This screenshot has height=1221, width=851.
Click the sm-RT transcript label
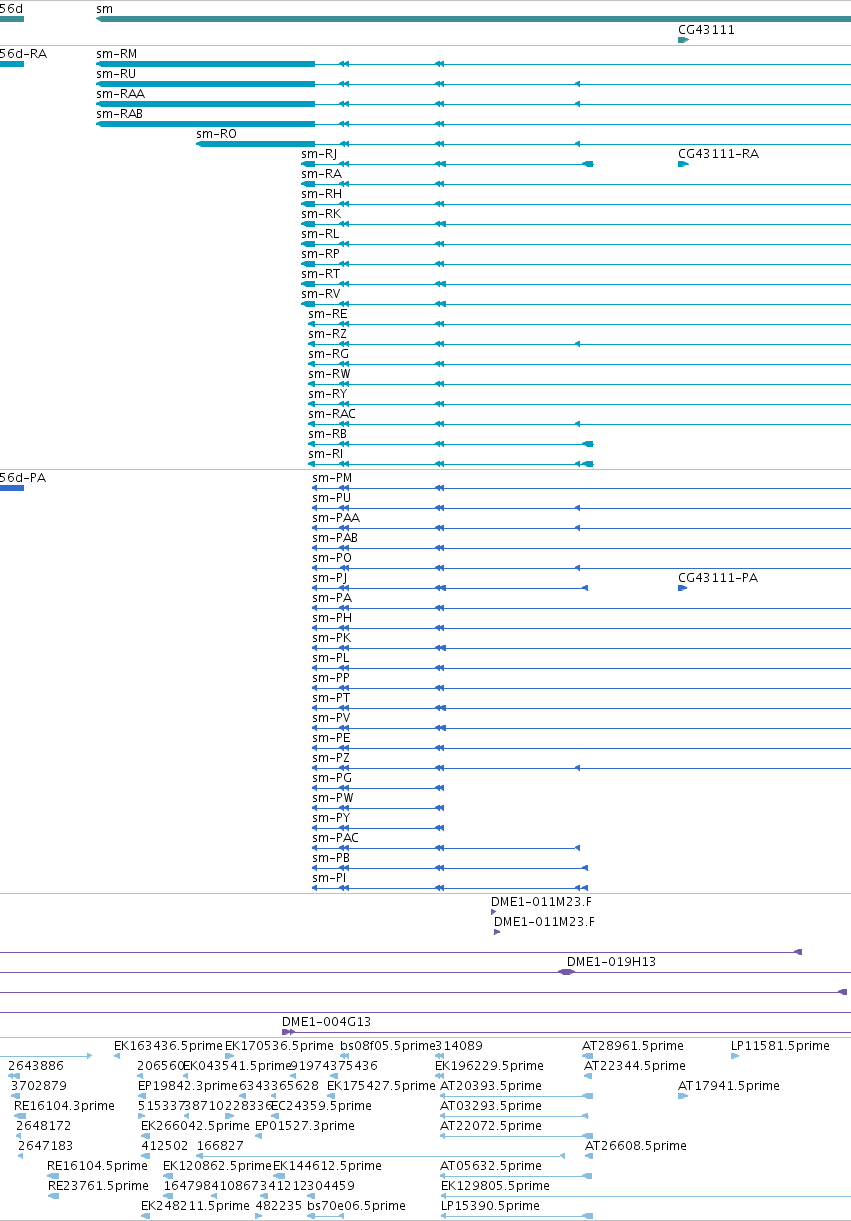(320, 274)
